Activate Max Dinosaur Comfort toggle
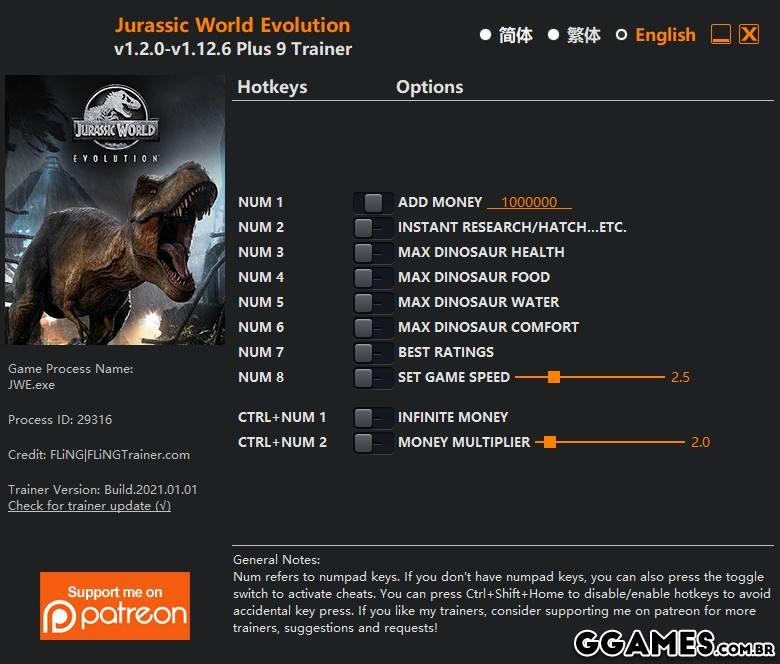780x664 pixels. [372, 327]
